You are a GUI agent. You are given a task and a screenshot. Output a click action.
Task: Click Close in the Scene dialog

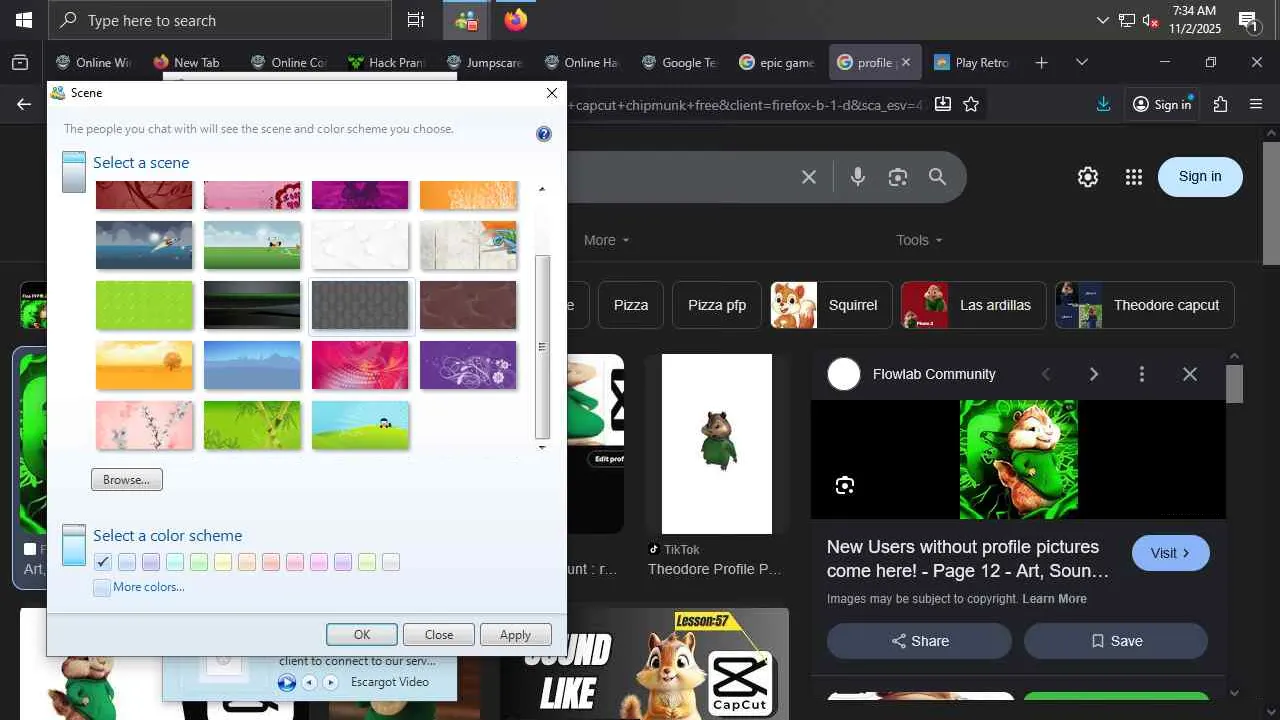[439, 635]
